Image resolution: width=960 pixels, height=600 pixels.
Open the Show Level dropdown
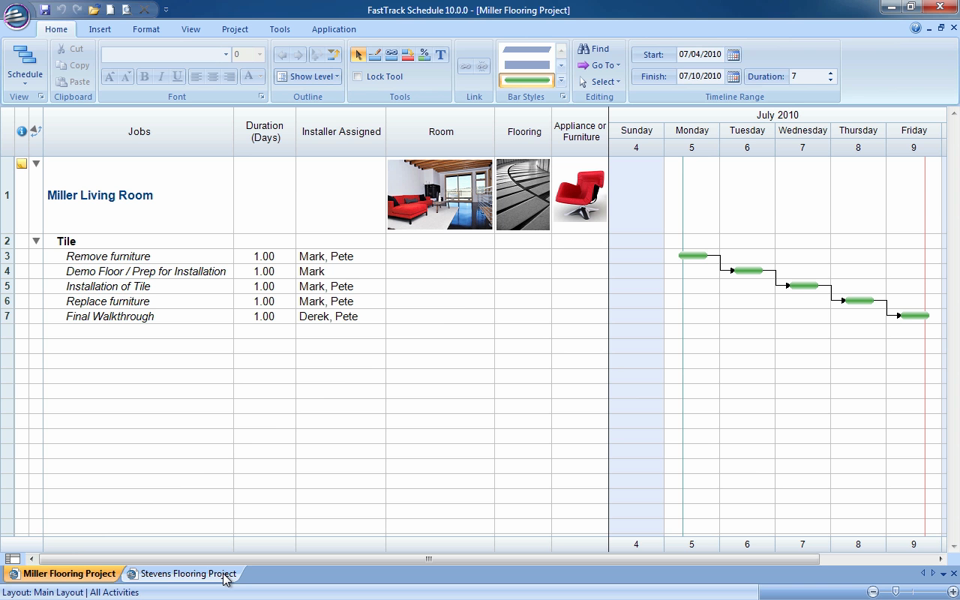pos(308,77)
